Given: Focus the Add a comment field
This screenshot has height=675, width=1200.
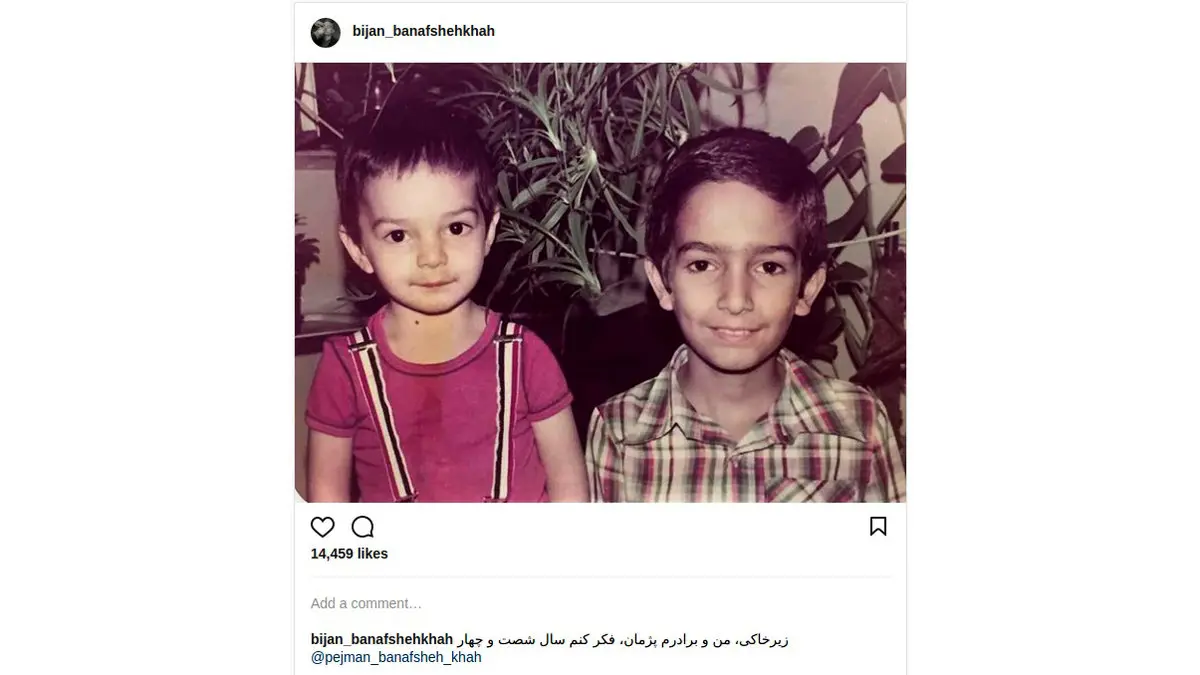Looking at the screenshot, I should pos(600,603).
